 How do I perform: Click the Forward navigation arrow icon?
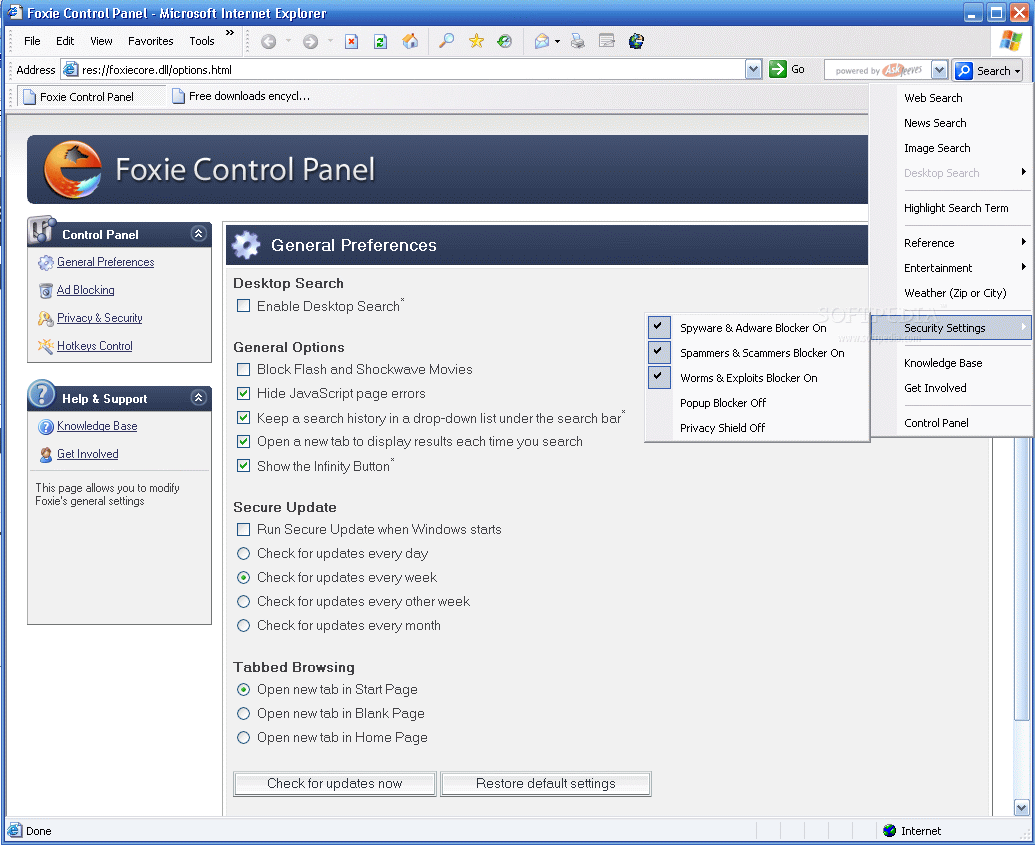pos(310,42)
